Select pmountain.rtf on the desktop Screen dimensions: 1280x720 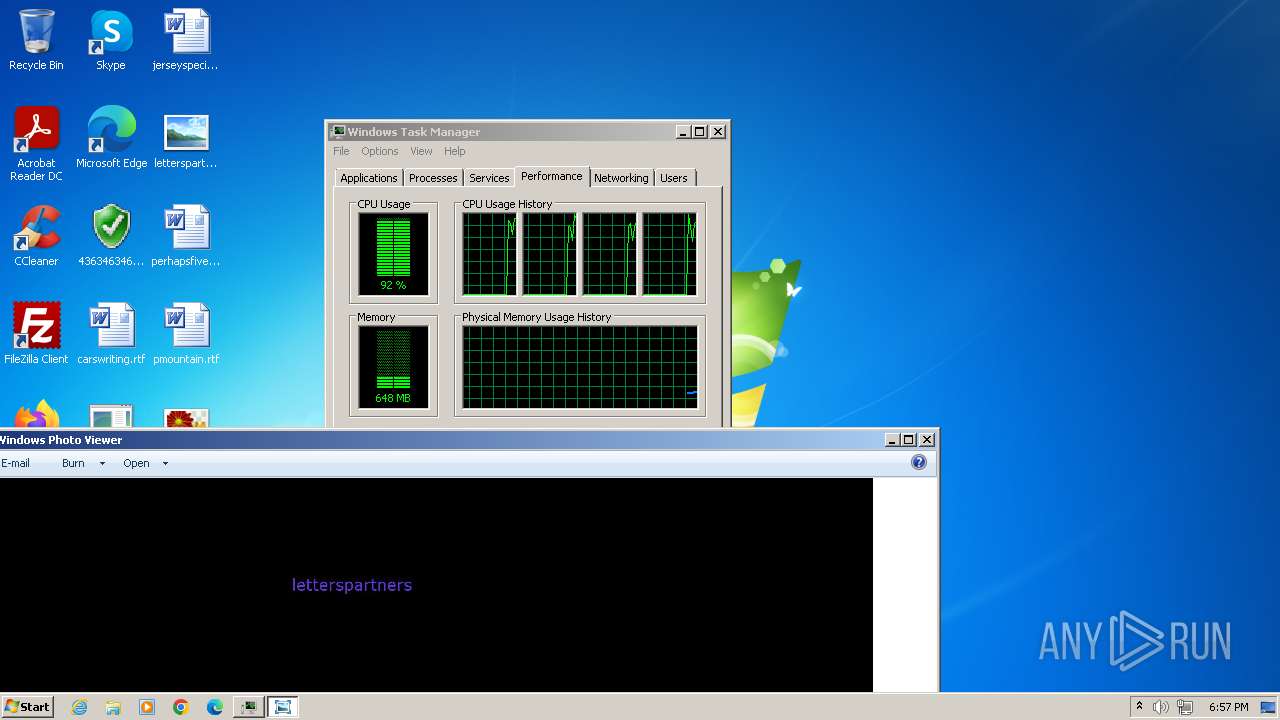[x=186, y=334]
